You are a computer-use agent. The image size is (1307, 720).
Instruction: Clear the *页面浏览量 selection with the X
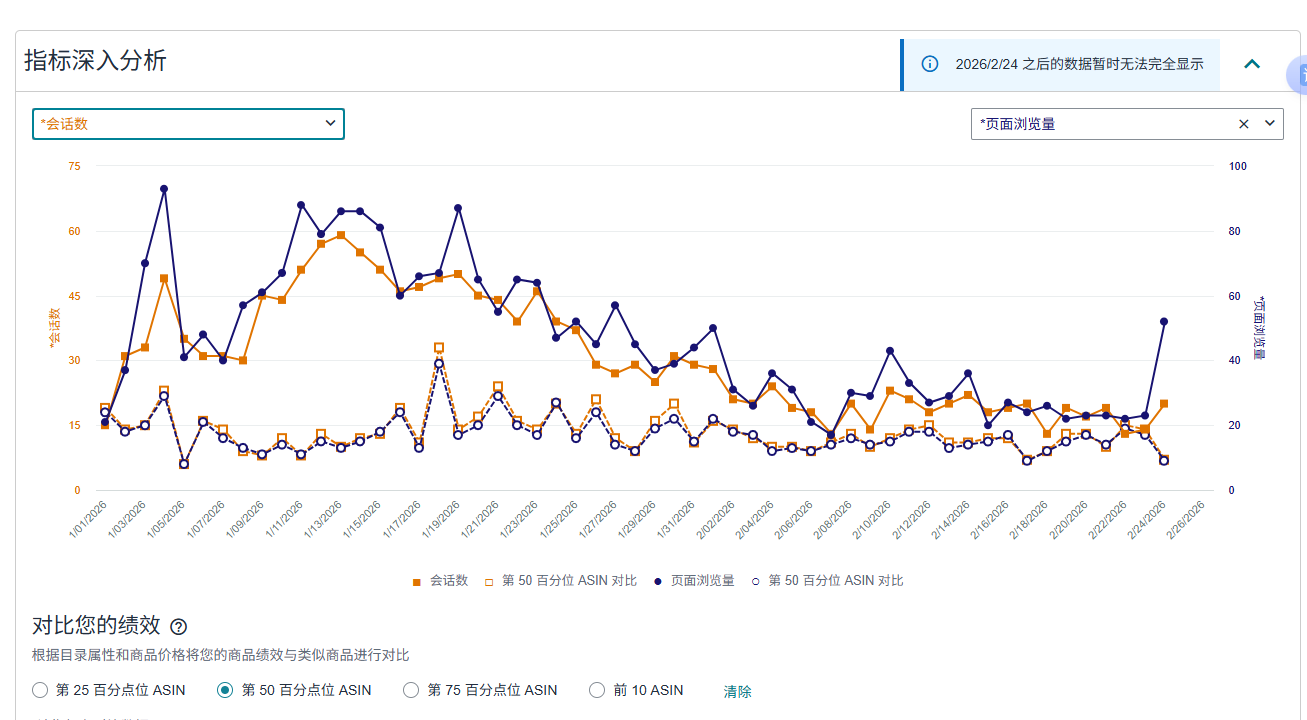1244,124
